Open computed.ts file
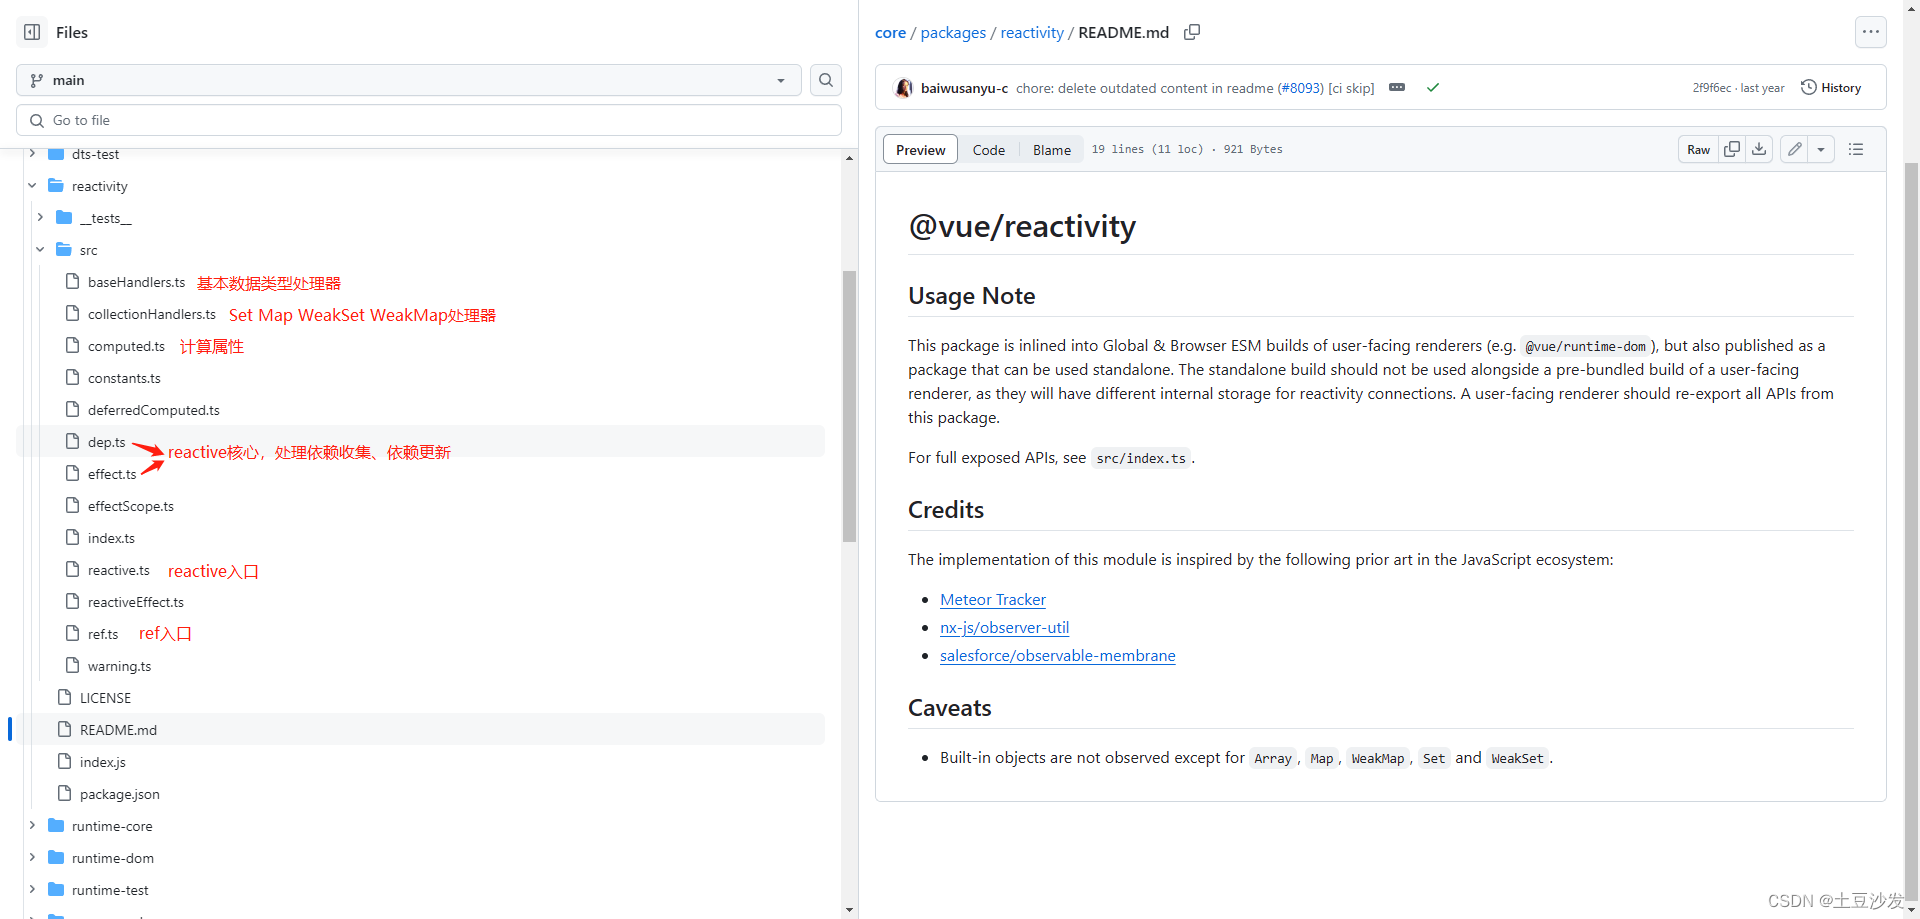This screenshot has height=919, width=1920. coord(126,346)
